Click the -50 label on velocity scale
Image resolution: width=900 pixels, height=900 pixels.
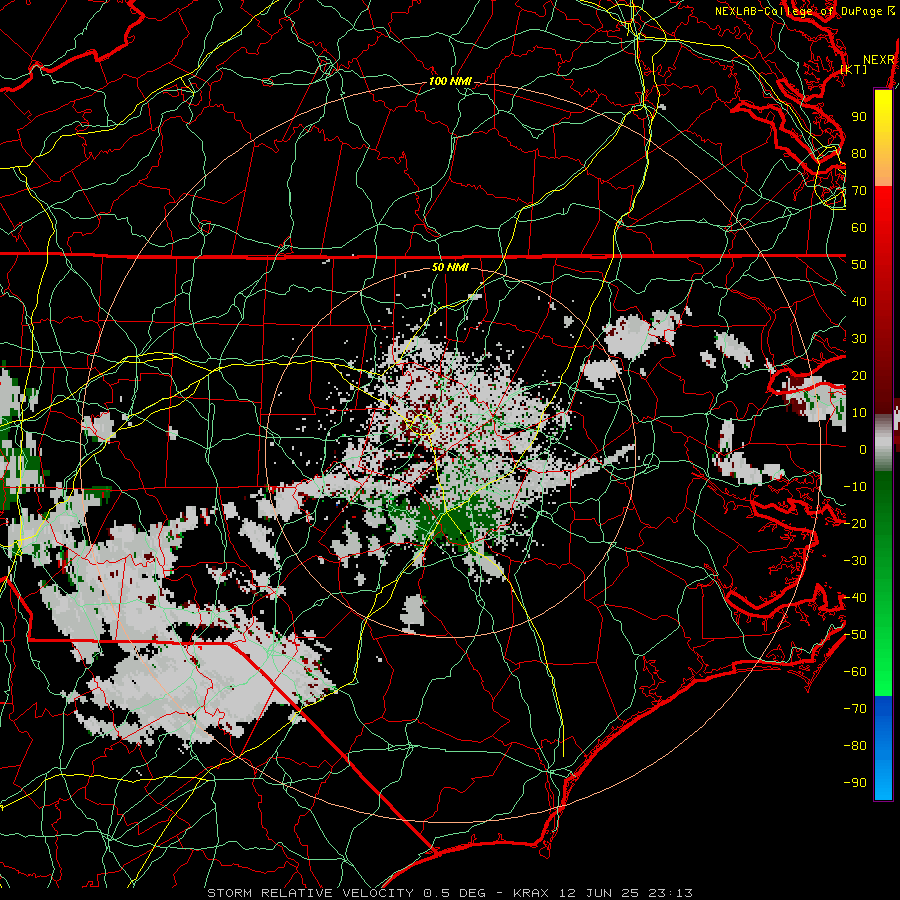[x=855, y=635]
